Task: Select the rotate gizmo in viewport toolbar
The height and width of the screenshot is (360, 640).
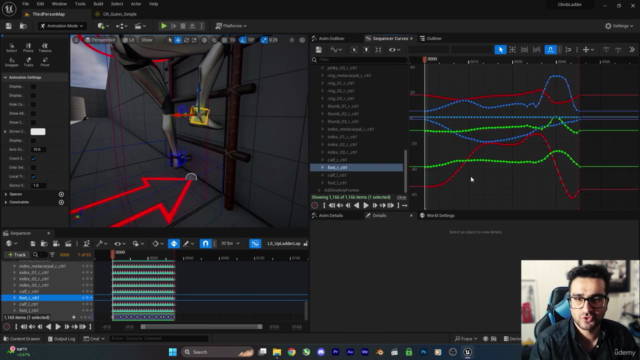Action: tap(186, 40)
